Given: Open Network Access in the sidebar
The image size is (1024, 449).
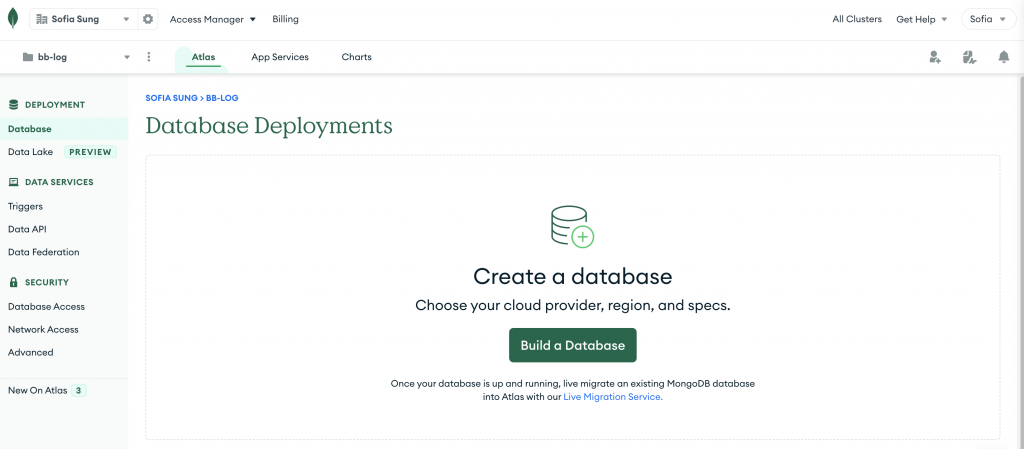Looking at the screenshot, I should click(x=43, y=330).
